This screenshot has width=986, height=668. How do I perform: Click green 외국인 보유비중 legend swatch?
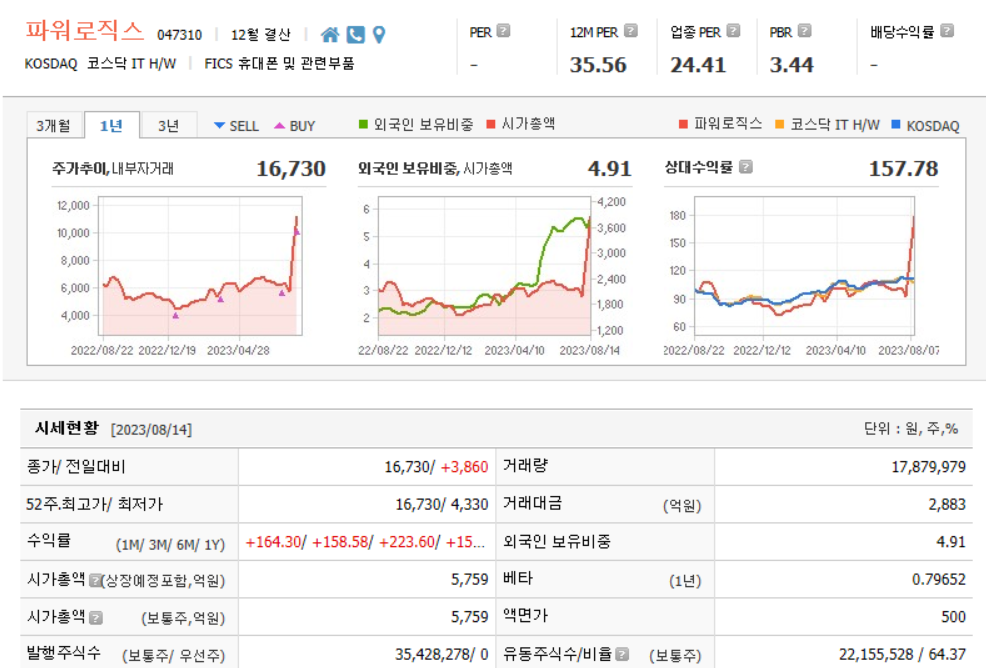(x=363, y=124)
